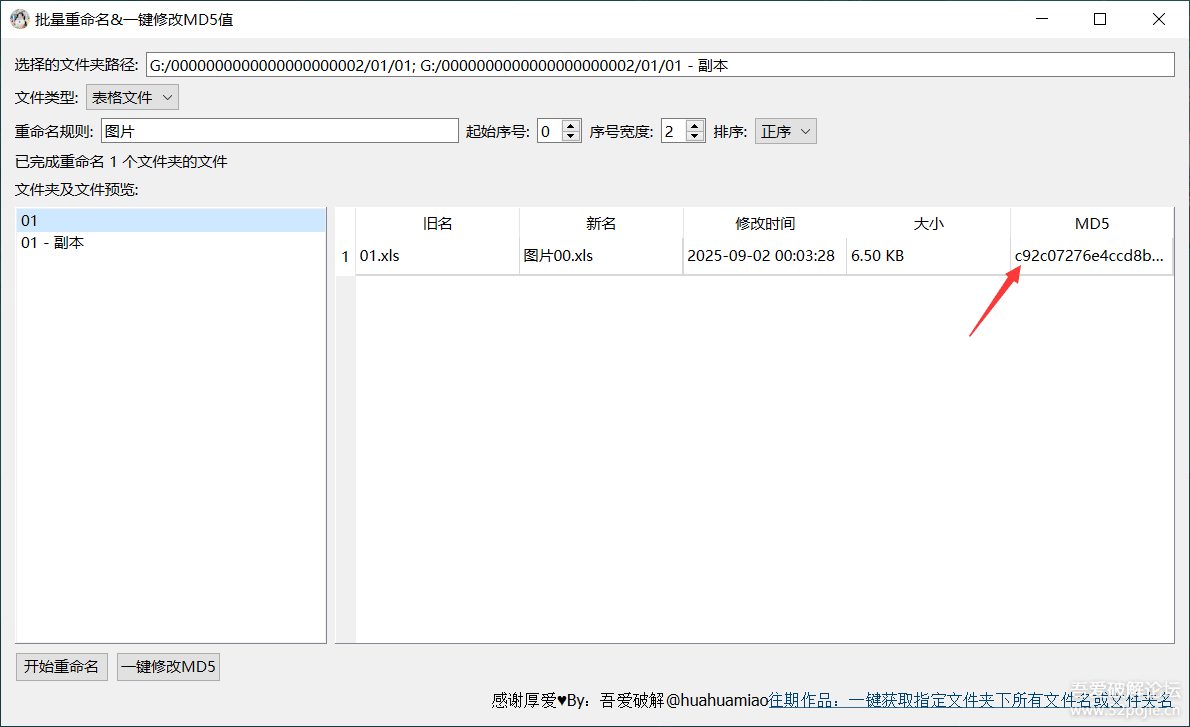Select folder "01 - 副本" in the list
This screenshot has height=727, width=1190.
[170, 243]
